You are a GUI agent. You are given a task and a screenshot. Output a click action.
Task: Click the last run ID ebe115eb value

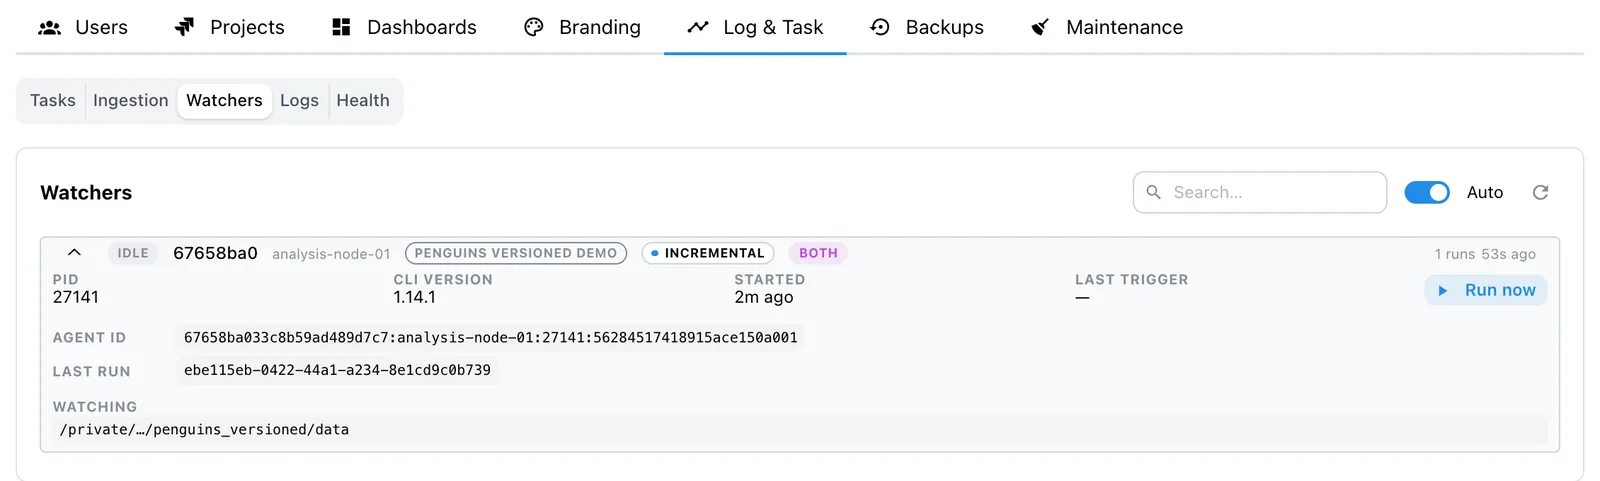(x=337, y=370)
